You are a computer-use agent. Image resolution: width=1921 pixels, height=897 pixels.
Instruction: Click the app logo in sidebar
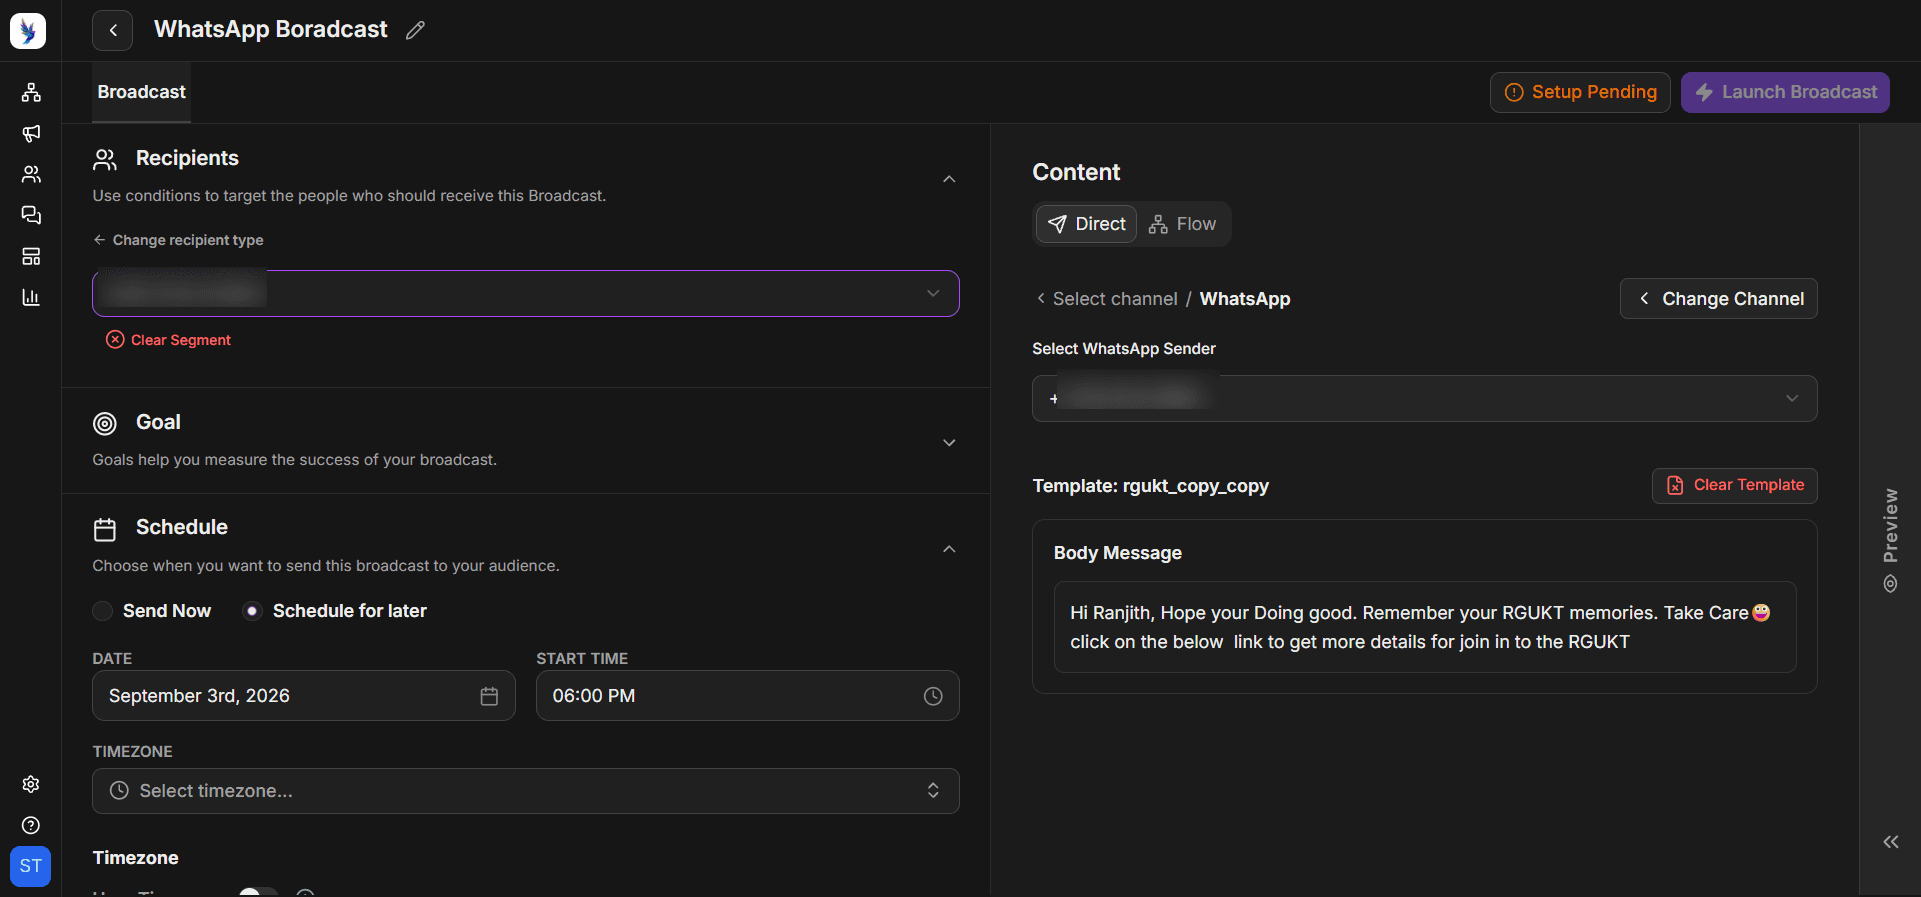click(x=28, y=31)
